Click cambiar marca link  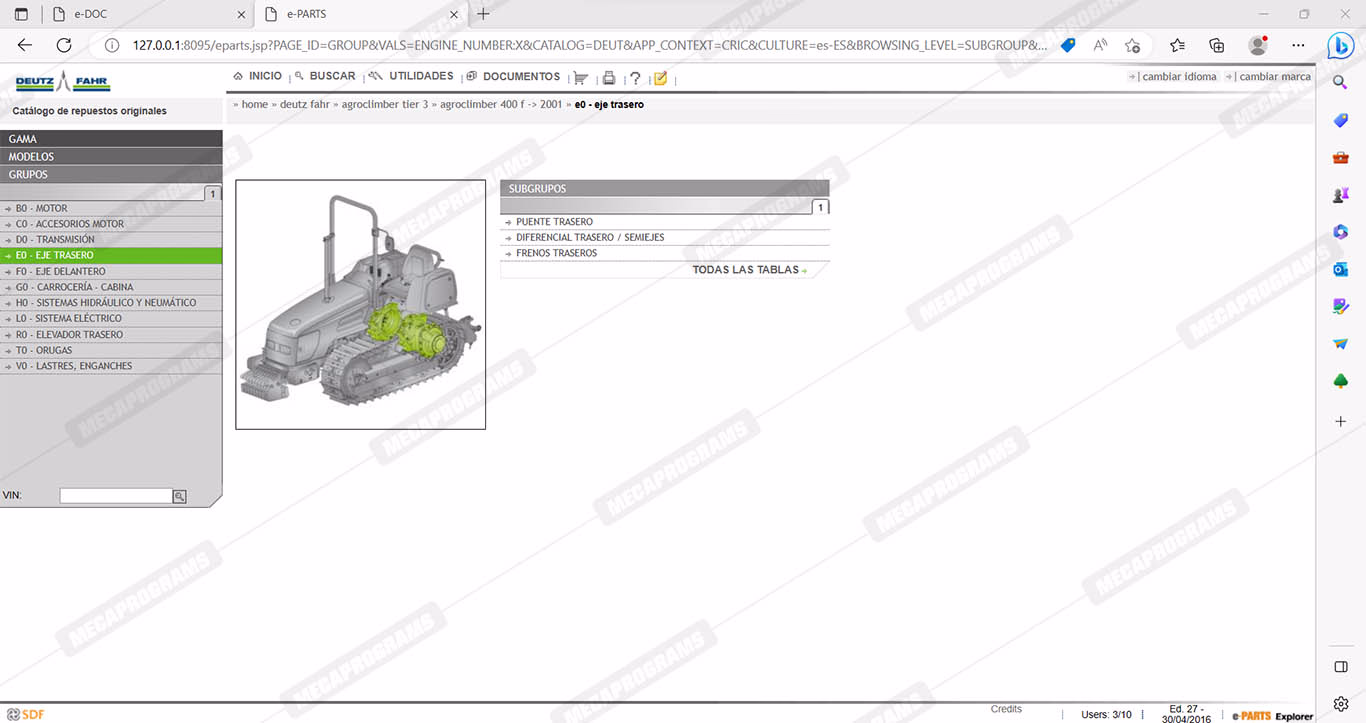pyautogui.click(x=1275, y=77)
